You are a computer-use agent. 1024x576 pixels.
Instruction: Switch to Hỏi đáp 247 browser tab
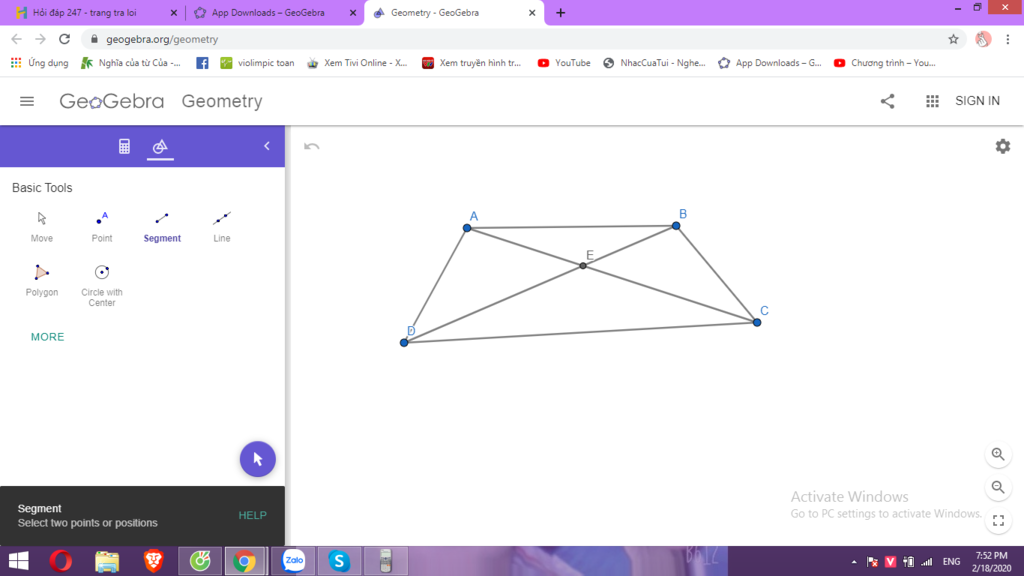[95, 12]
